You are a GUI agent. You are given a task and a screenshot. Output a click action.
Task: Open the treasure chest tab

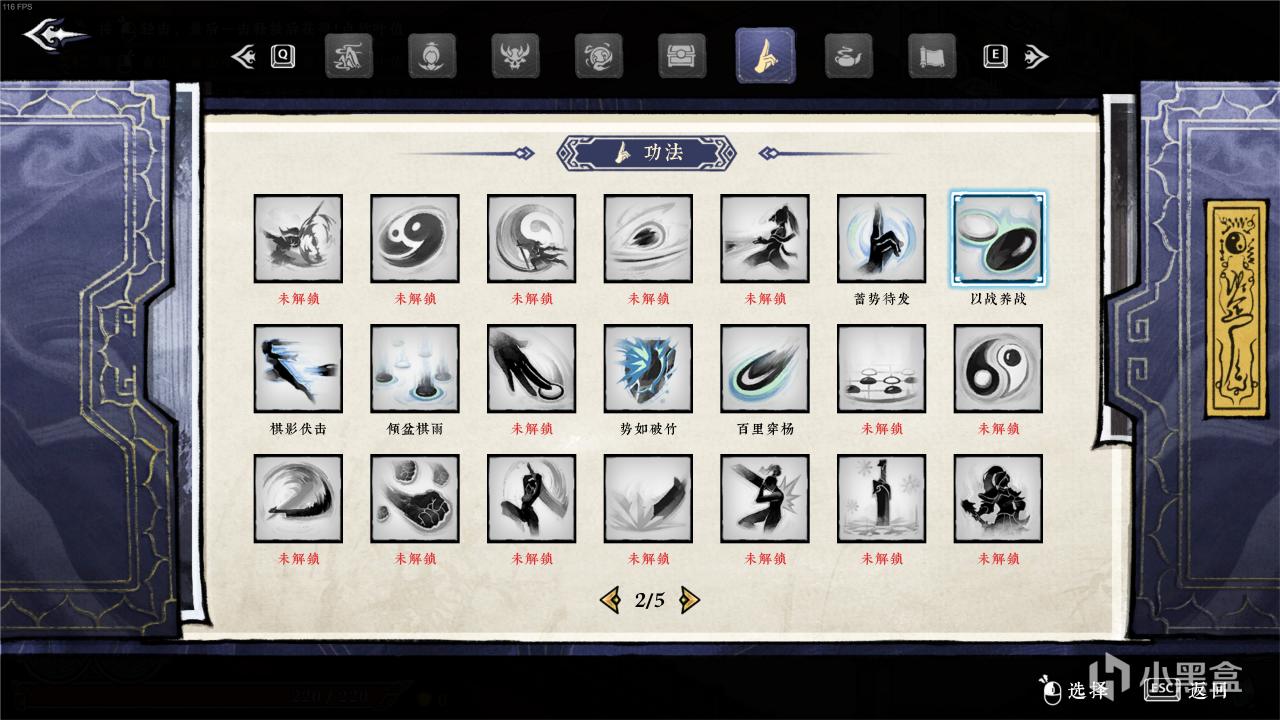tap(682, 56)
